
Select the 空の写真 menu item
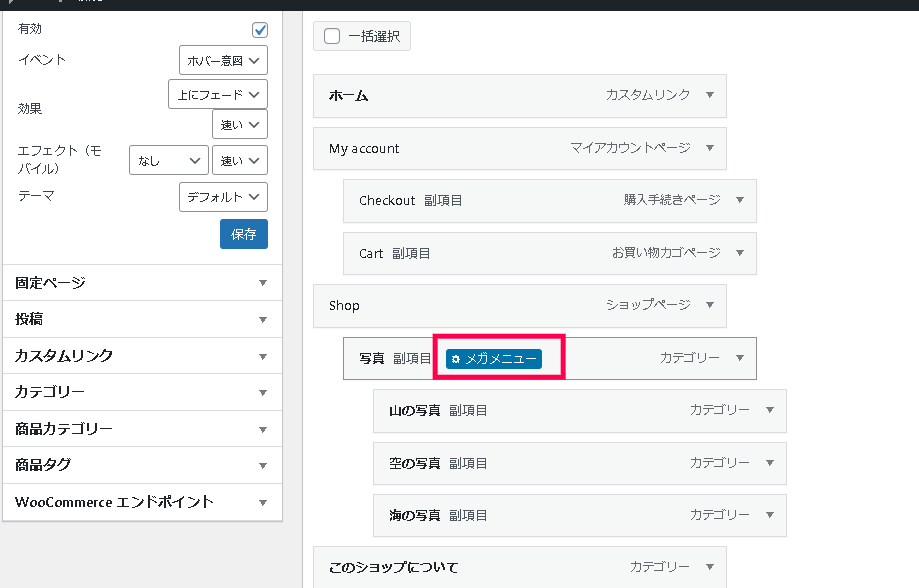coord(580,463)
